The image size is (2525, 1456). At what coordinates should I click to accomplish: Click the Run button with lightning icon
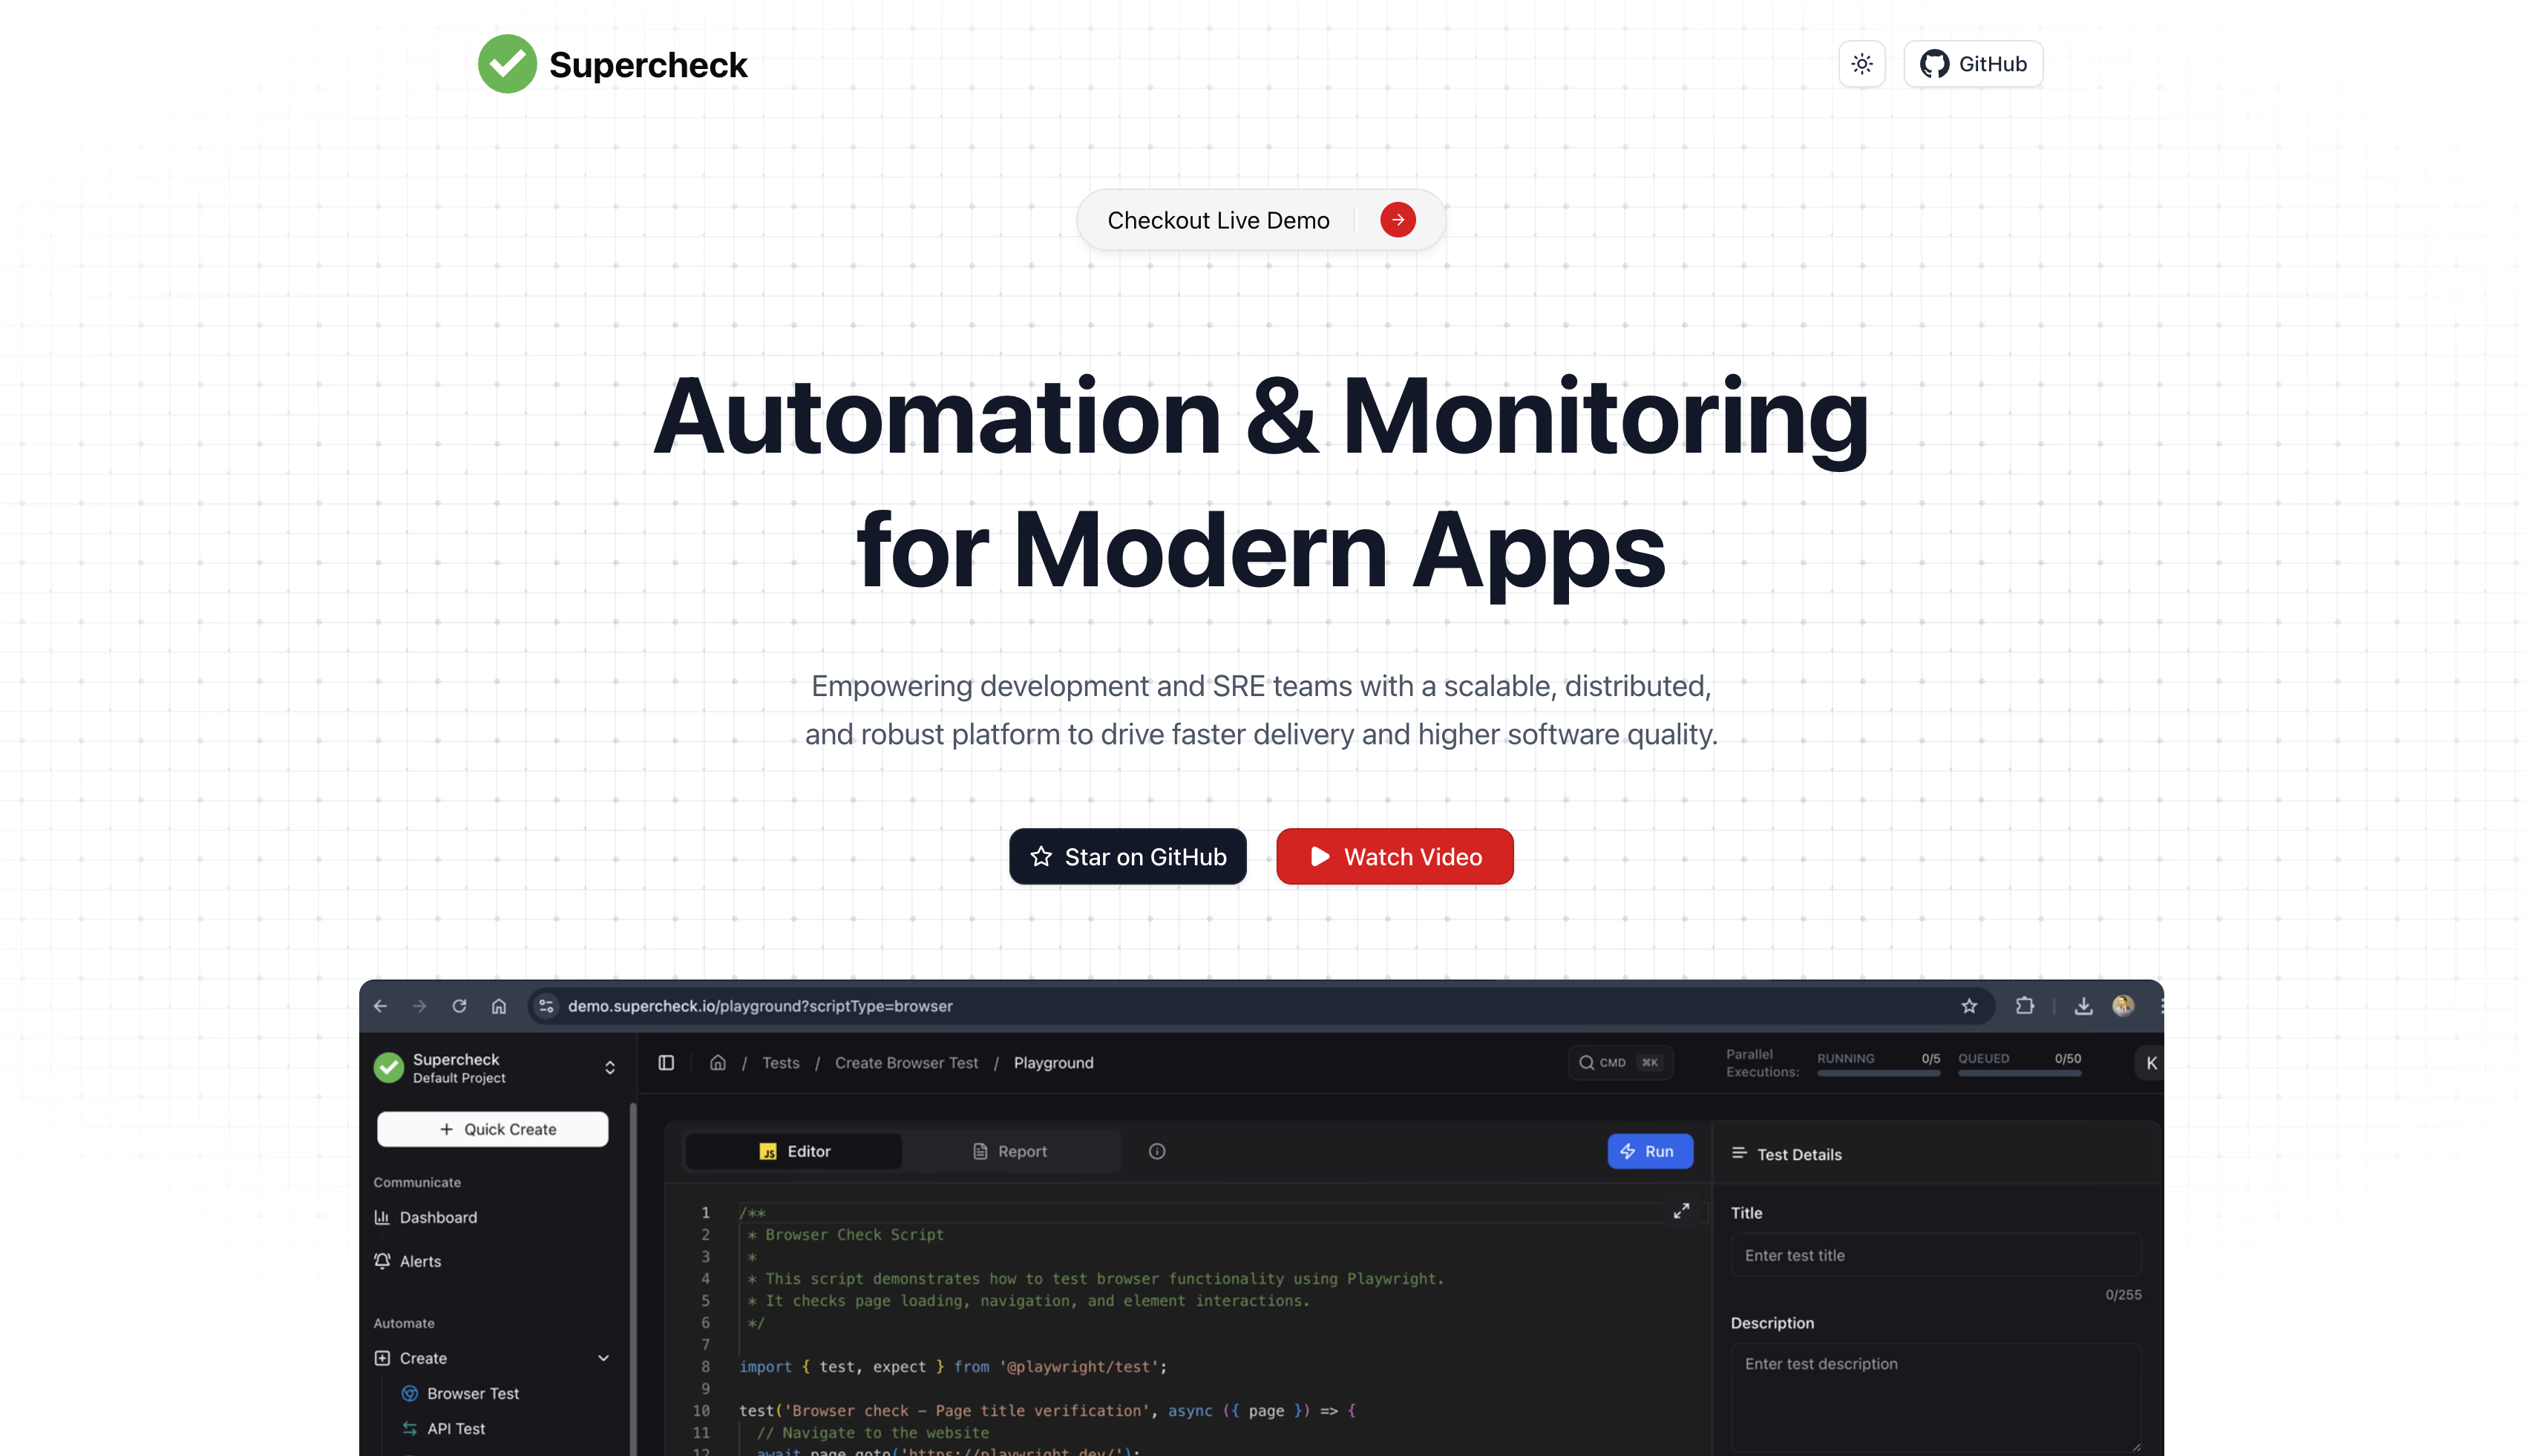click(1649, 1152)
